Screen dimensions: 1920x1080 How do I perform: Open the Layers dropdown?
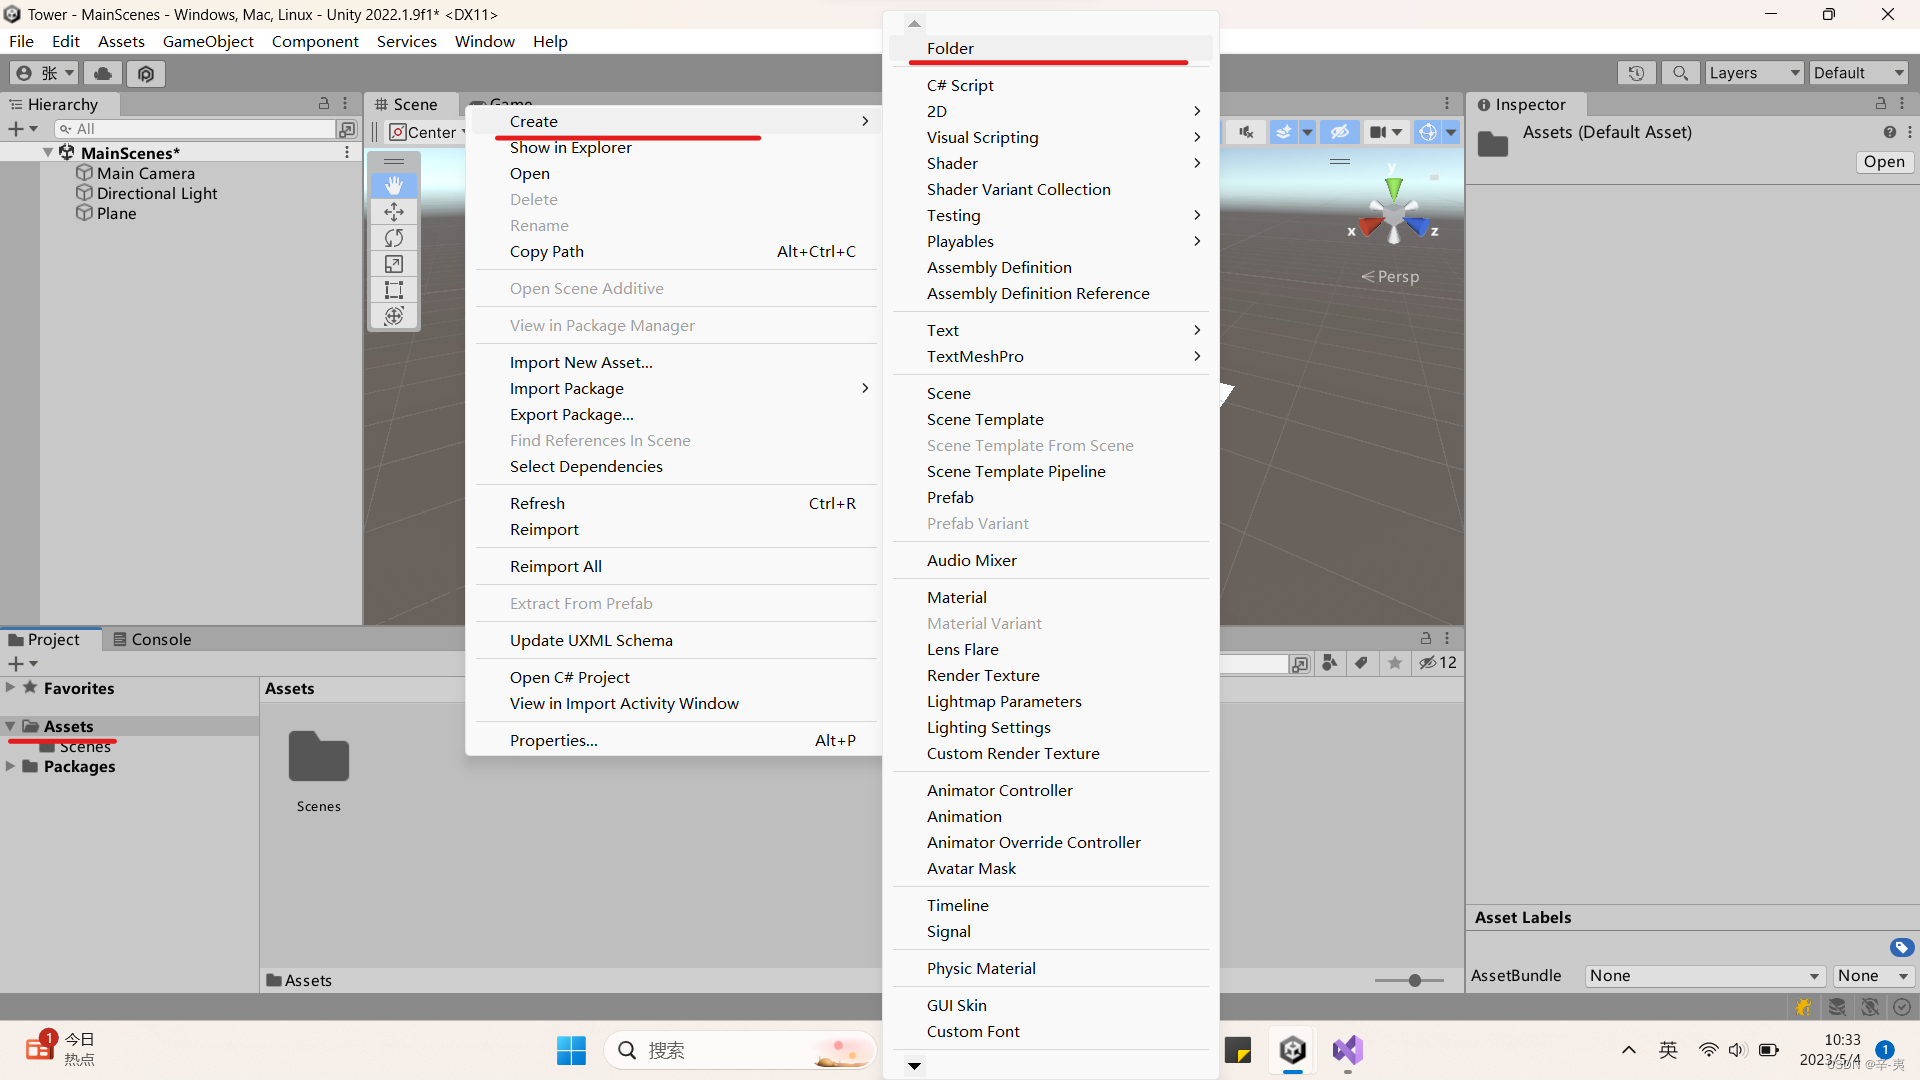pos(1754,73)
